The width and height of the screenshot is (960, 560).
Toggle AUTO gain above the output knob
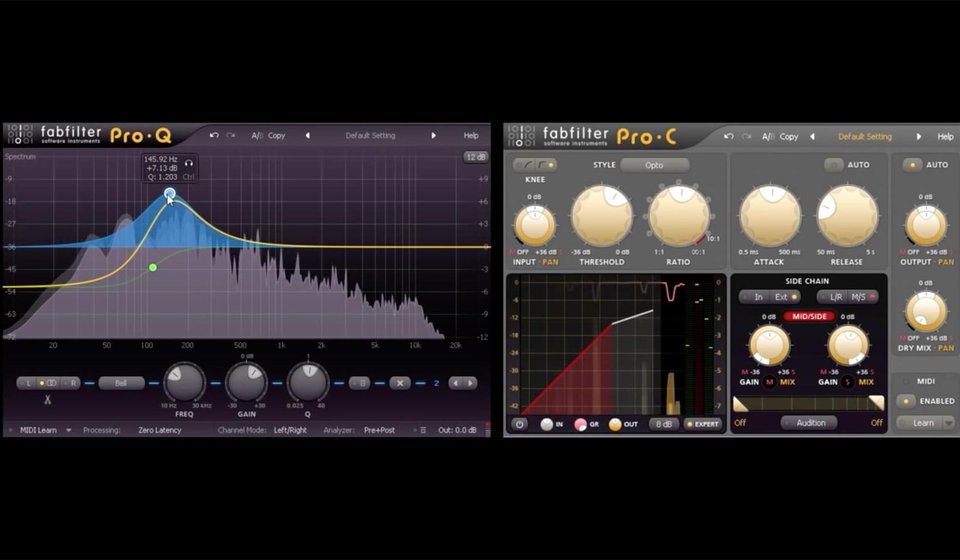tap(912, 165)
